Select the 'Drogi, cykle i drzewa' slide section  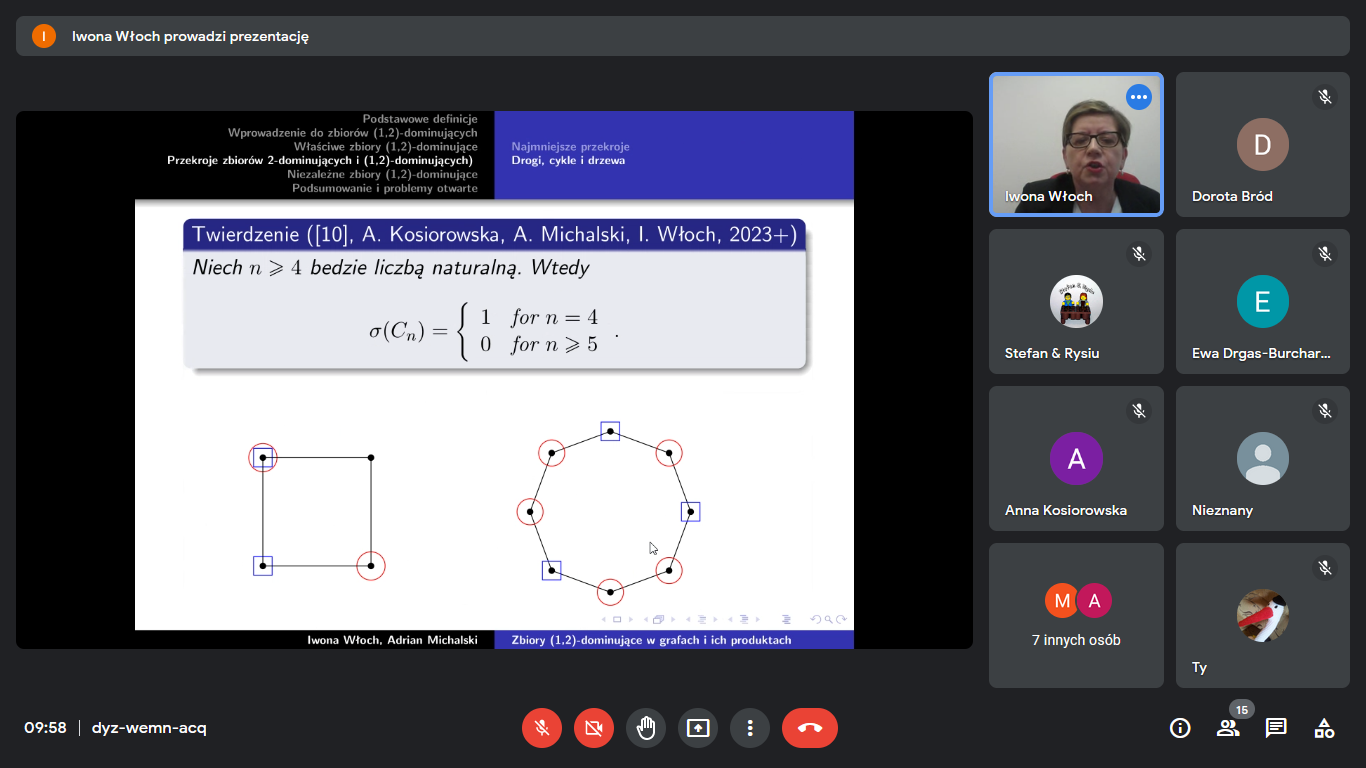568,160
